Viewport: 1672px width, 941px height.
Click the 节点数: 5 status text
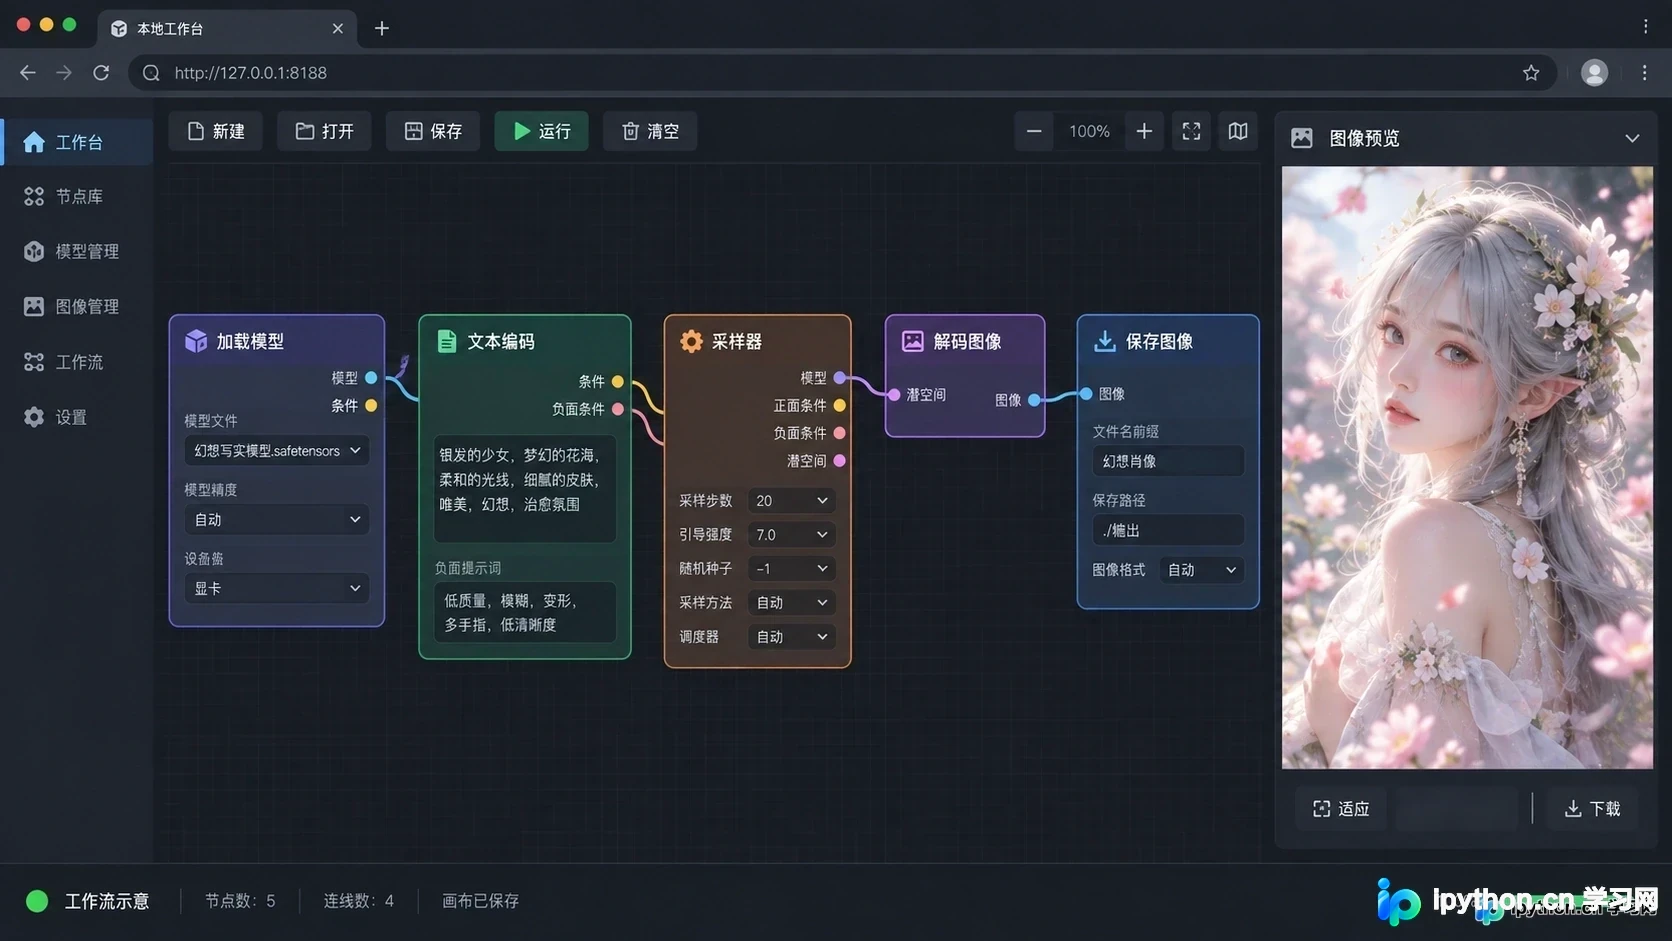coord(240,901)
